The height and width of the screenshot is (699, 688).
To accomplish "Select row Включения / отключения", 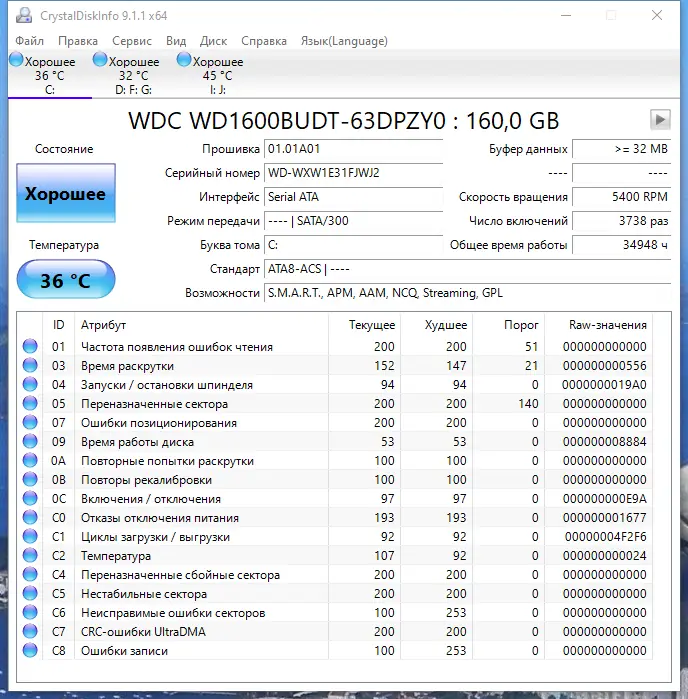I will [x=335, y=498].
